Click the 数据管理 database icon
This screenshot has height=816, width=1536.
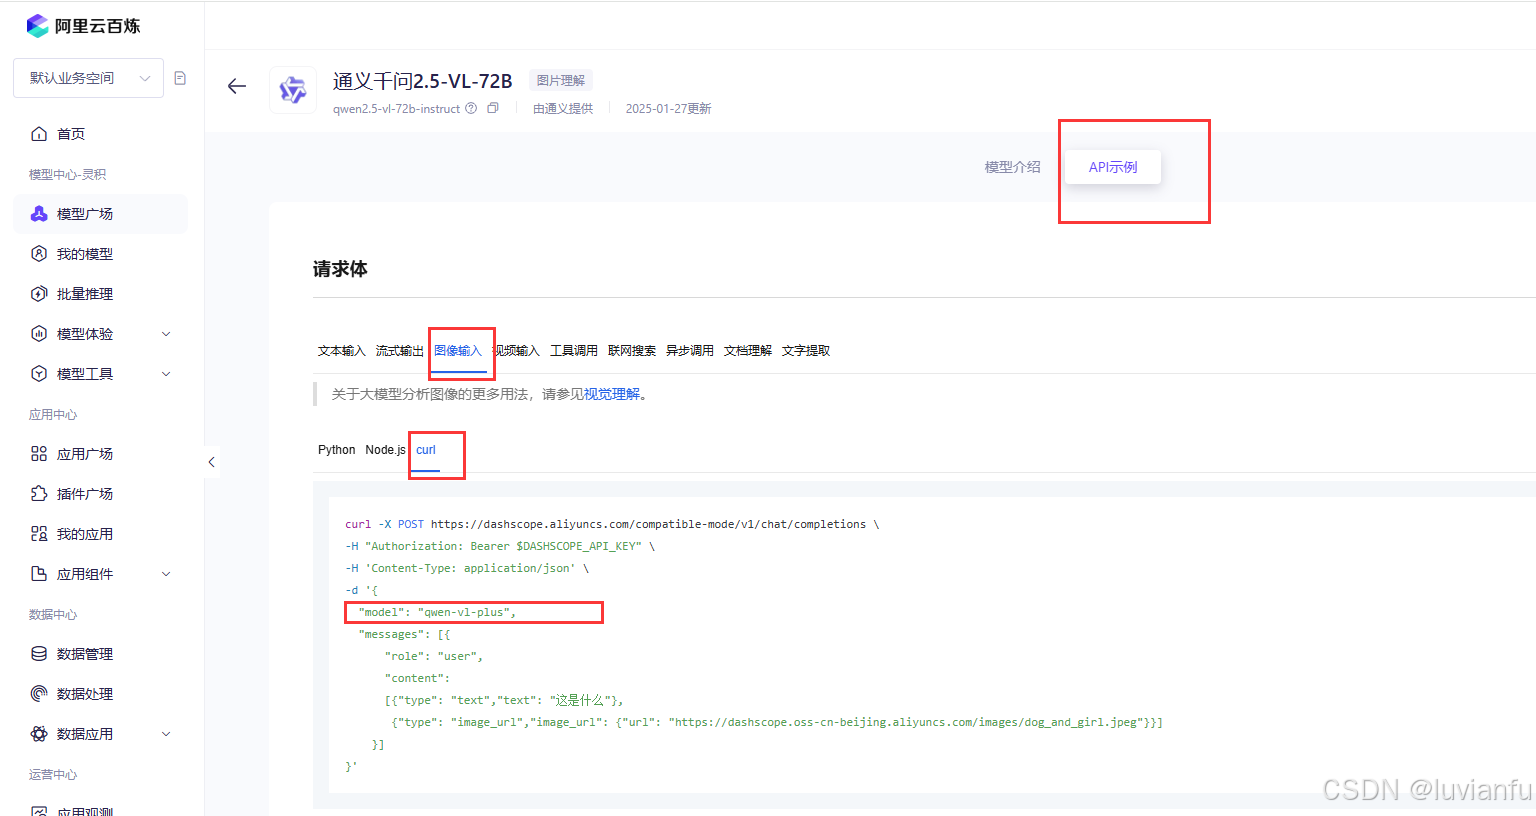[39, 654]
